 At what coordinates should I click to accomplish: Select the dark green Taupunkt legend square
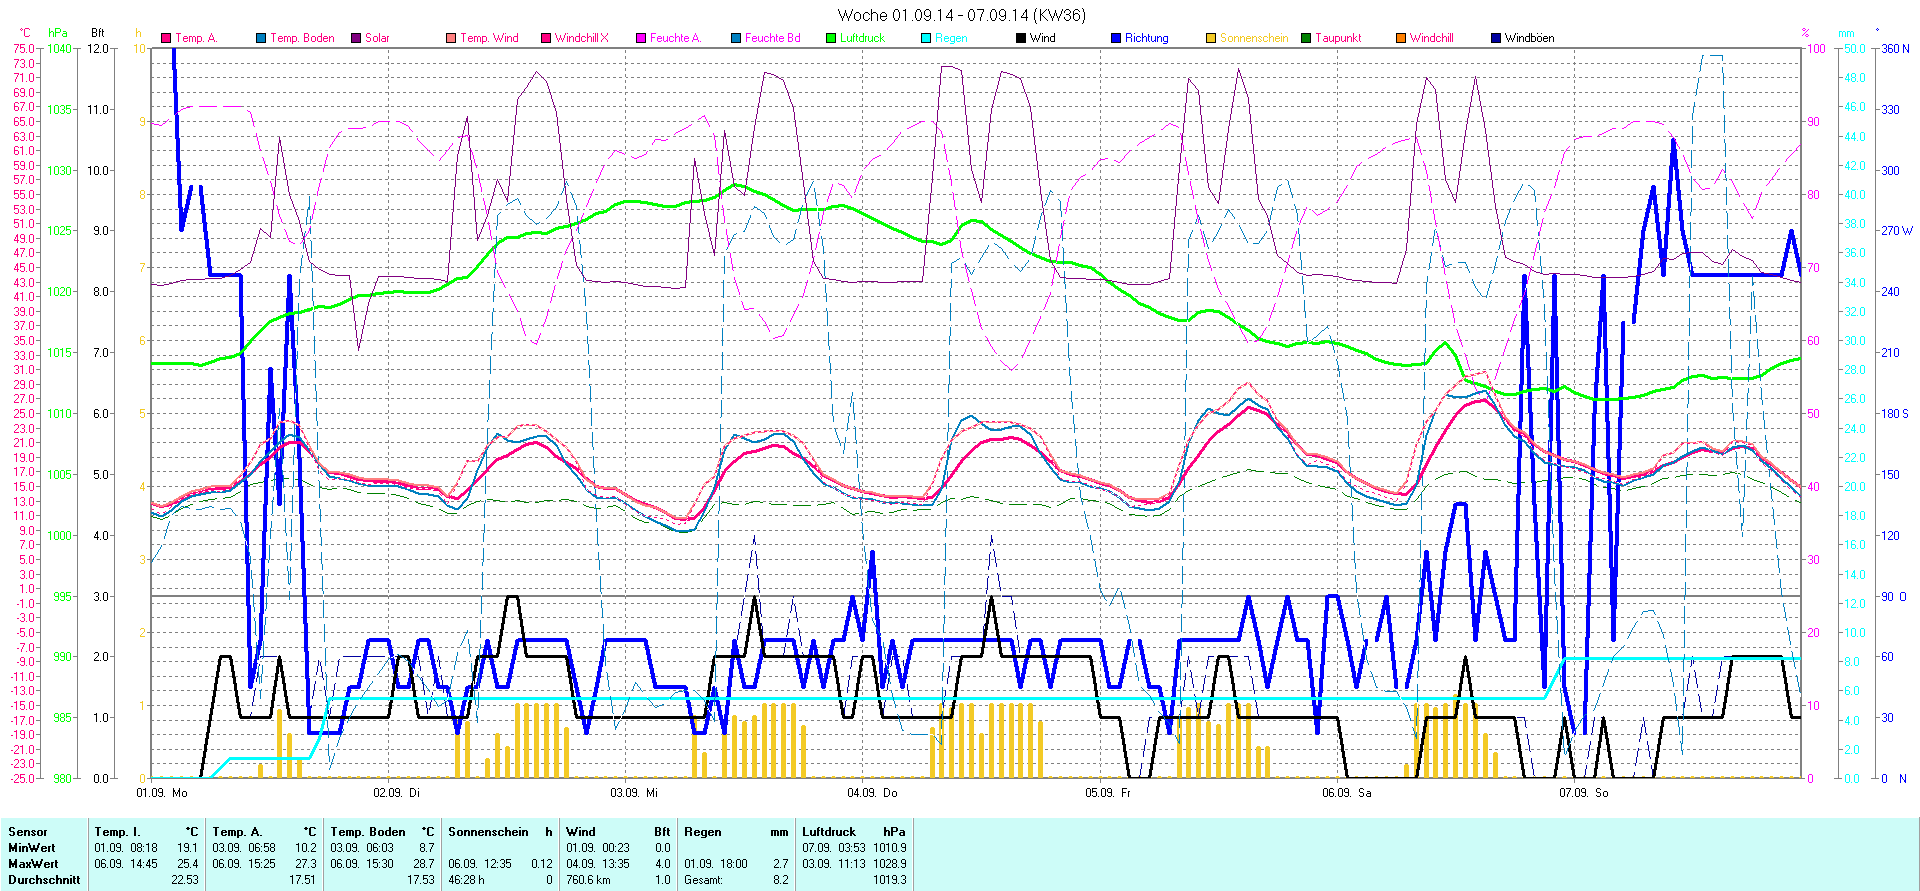[1306, 38]
